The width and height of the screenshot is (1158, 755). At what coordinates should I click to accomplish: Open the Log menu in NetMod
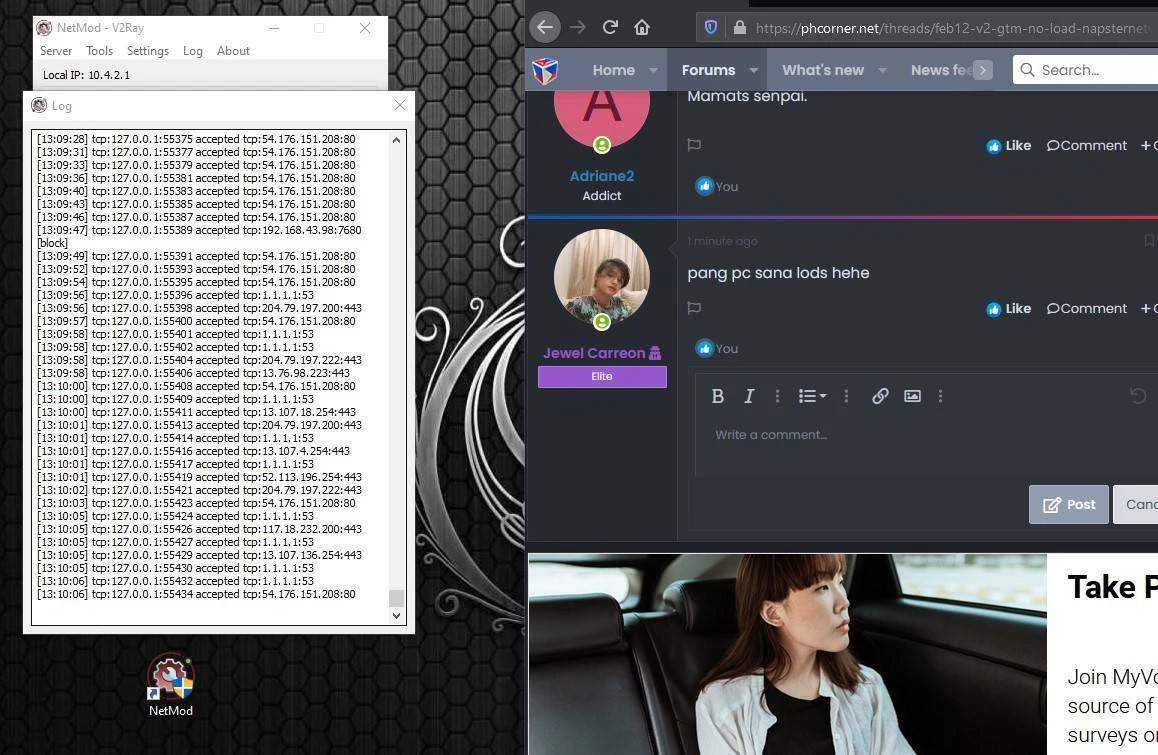click(193, 51)
